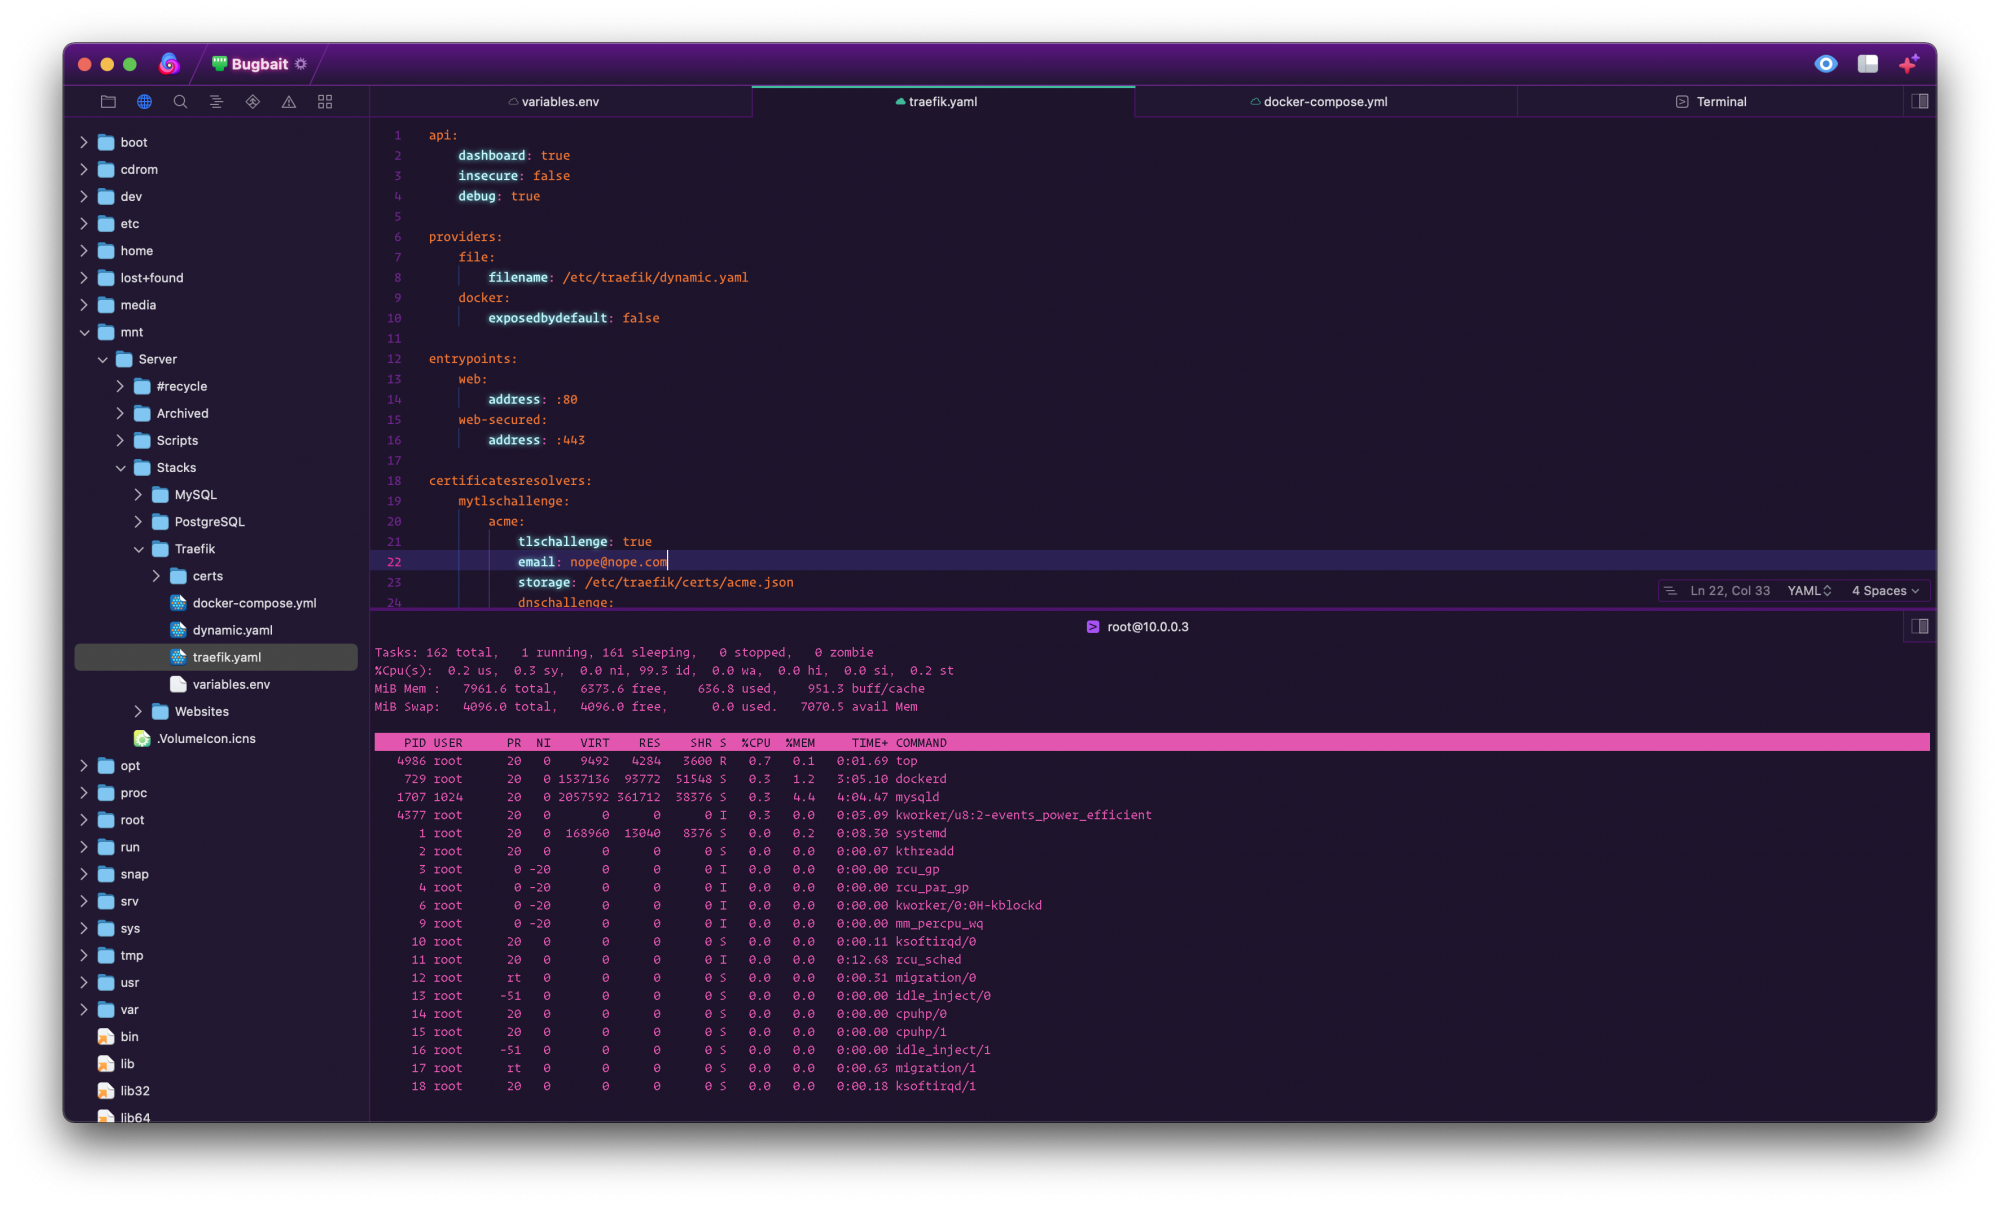
Task: Click line number 12 in the gutter
Action: pos(394,359)
